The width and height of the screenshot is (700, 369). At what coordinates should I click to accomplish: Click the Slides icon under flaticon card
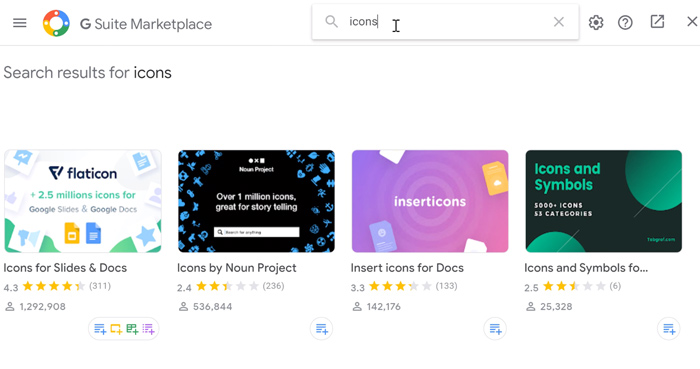click(x=116, y=329)
